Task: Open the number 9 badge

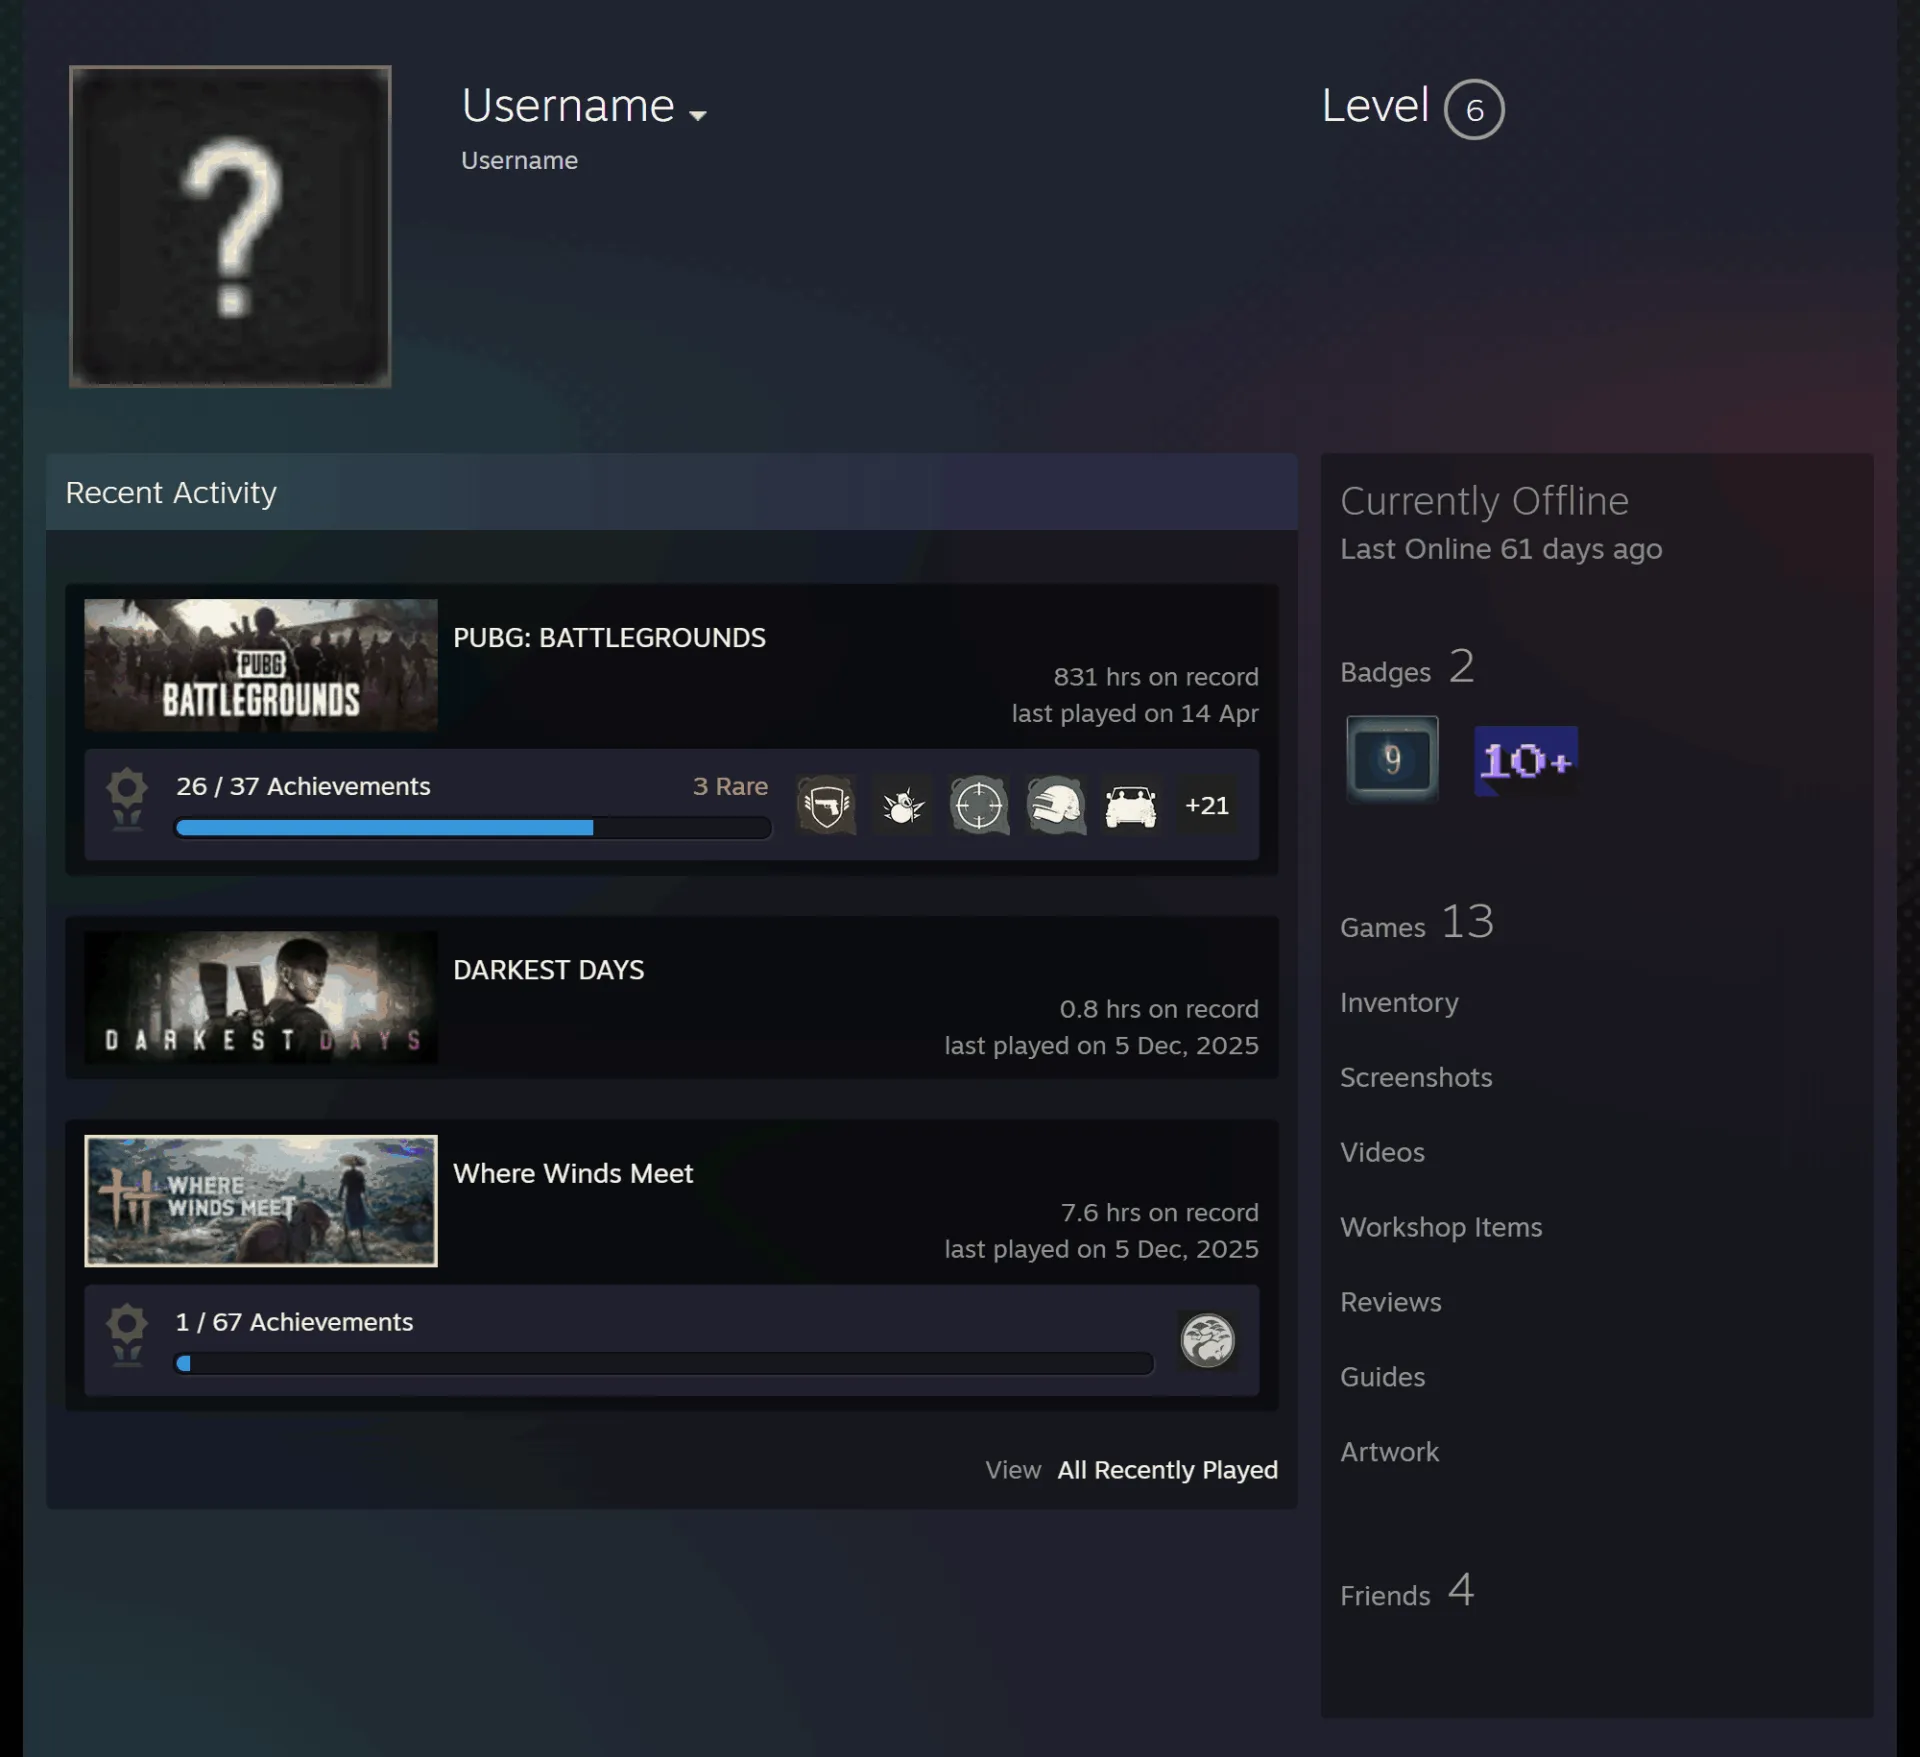Action: click(1392, 760)
